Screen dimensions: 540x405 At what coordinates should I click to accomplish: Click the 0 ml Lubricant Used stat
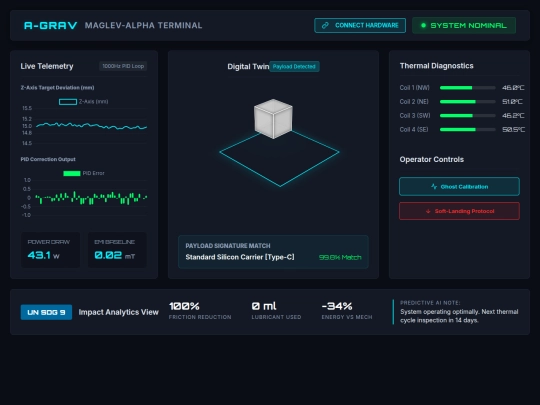276,311
